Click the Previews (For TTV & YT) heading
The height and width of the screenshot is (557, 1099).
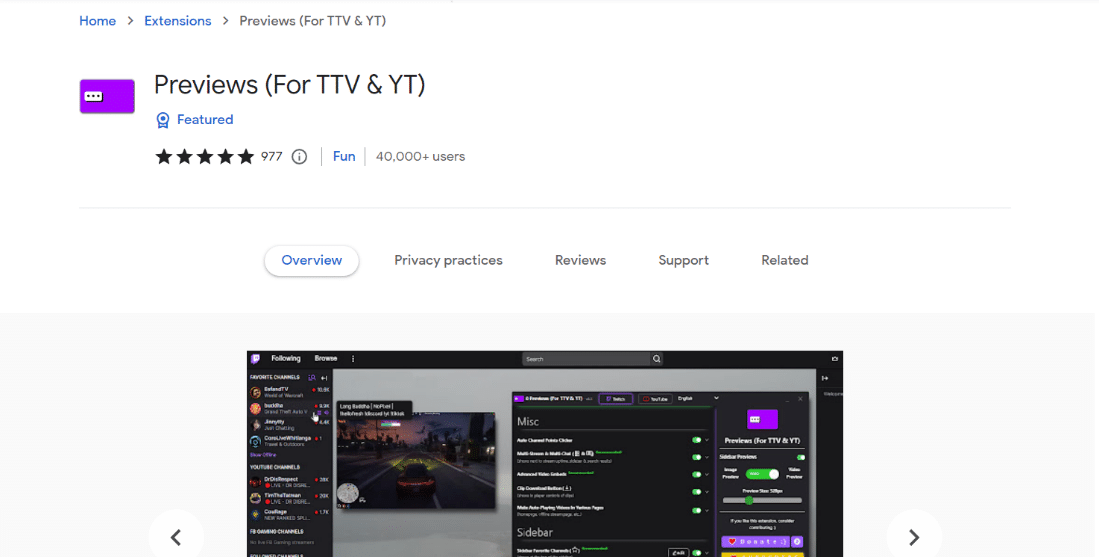289,85
